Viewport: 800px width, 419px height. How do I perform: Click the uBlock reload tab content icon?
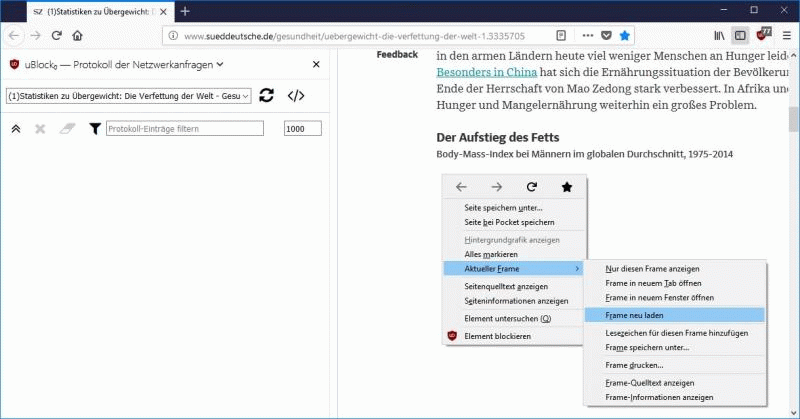pos(266,96)
